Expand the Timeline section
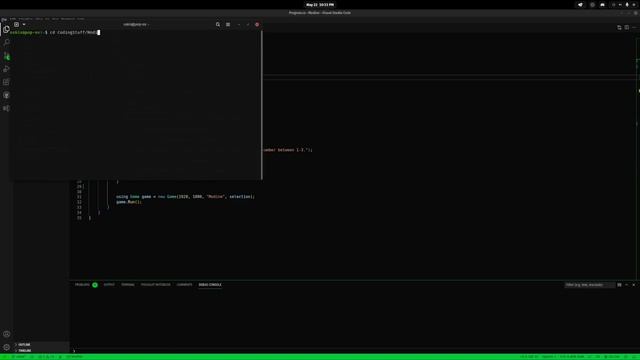Screen dimensions: 640x360 coord(41,350)
